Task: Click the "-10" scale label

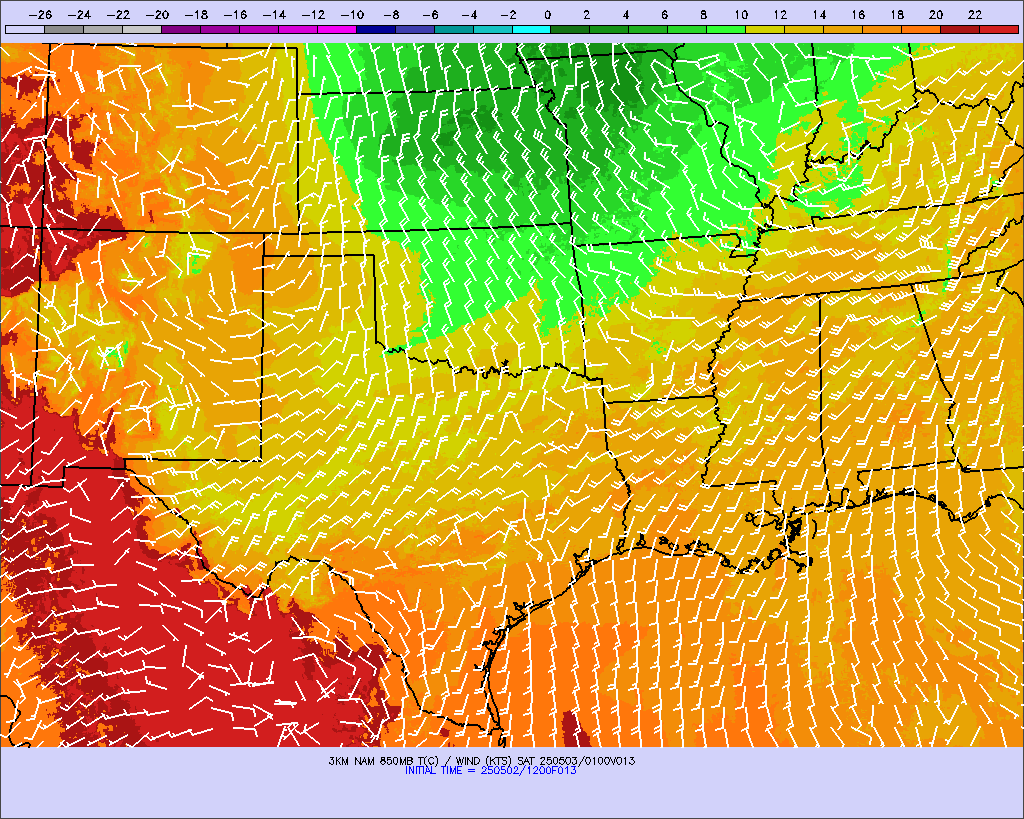Action: (352, 14)
